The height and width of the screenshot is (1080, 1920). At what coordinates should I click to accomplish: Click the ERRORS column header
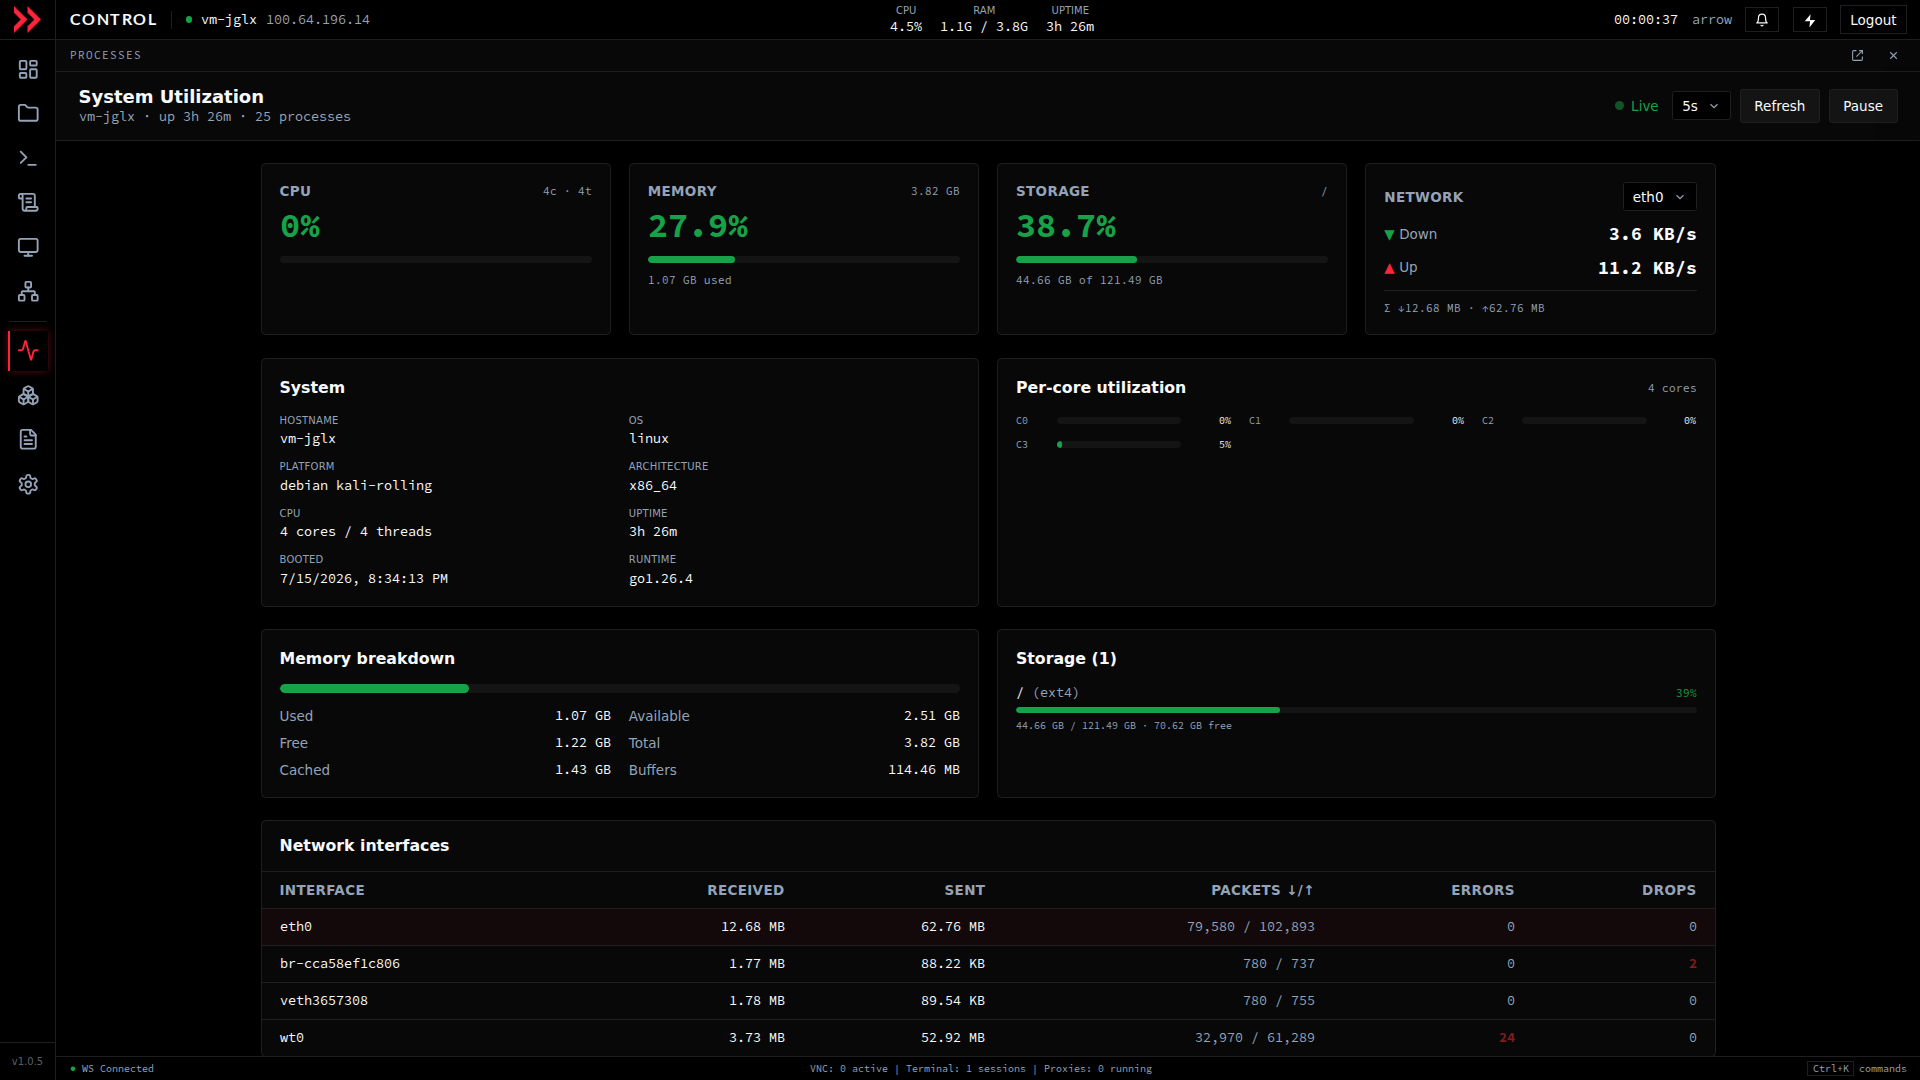(x=1482, y=890)
